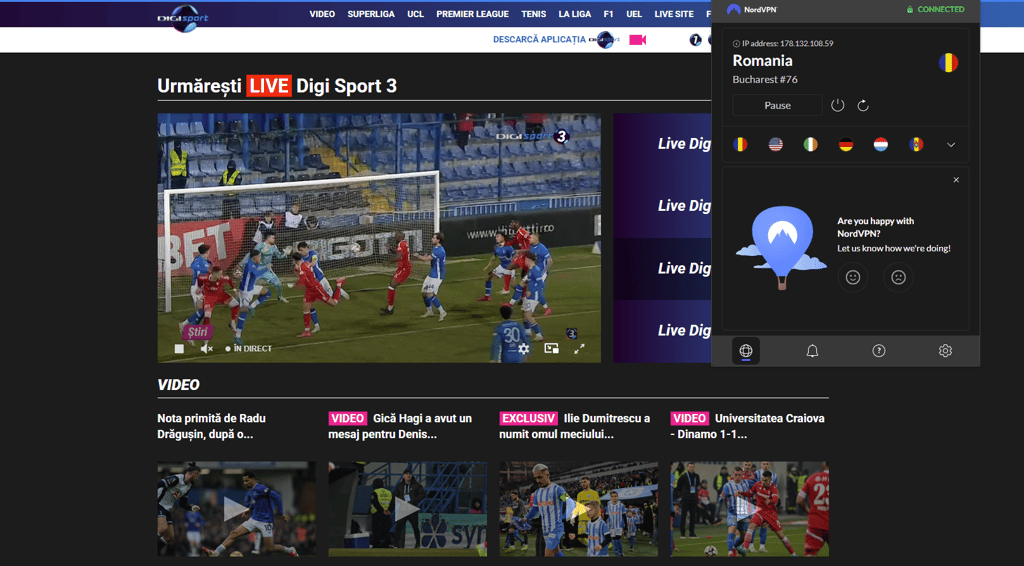Select the fourth Live Digi channel entry
This screenshot has width=1024, height=566.
[662, 330]
